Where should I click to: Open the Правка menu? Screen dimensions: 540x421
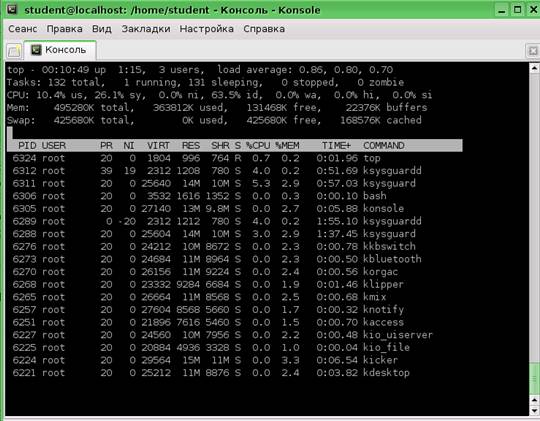(x=64, y=29)
